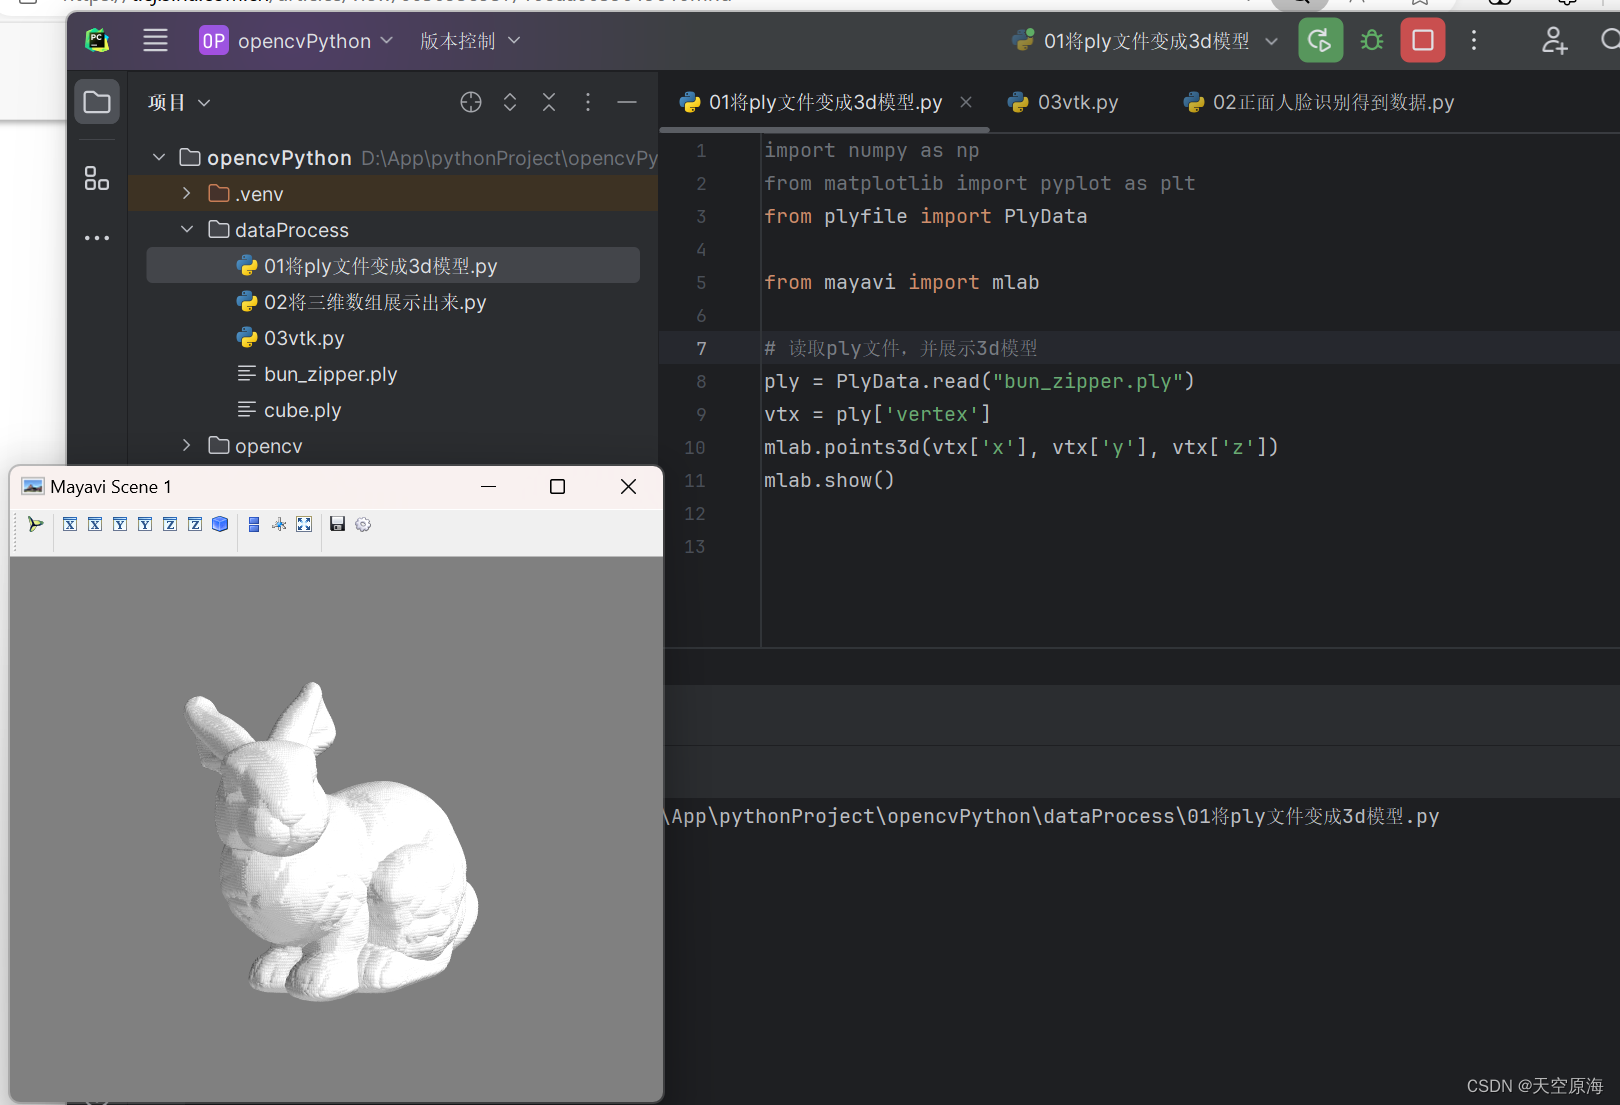The width and height of the screenshot is (1620, 1105).
Task: Show more tool windows ellipsis
Action: [x=97, y=238]
